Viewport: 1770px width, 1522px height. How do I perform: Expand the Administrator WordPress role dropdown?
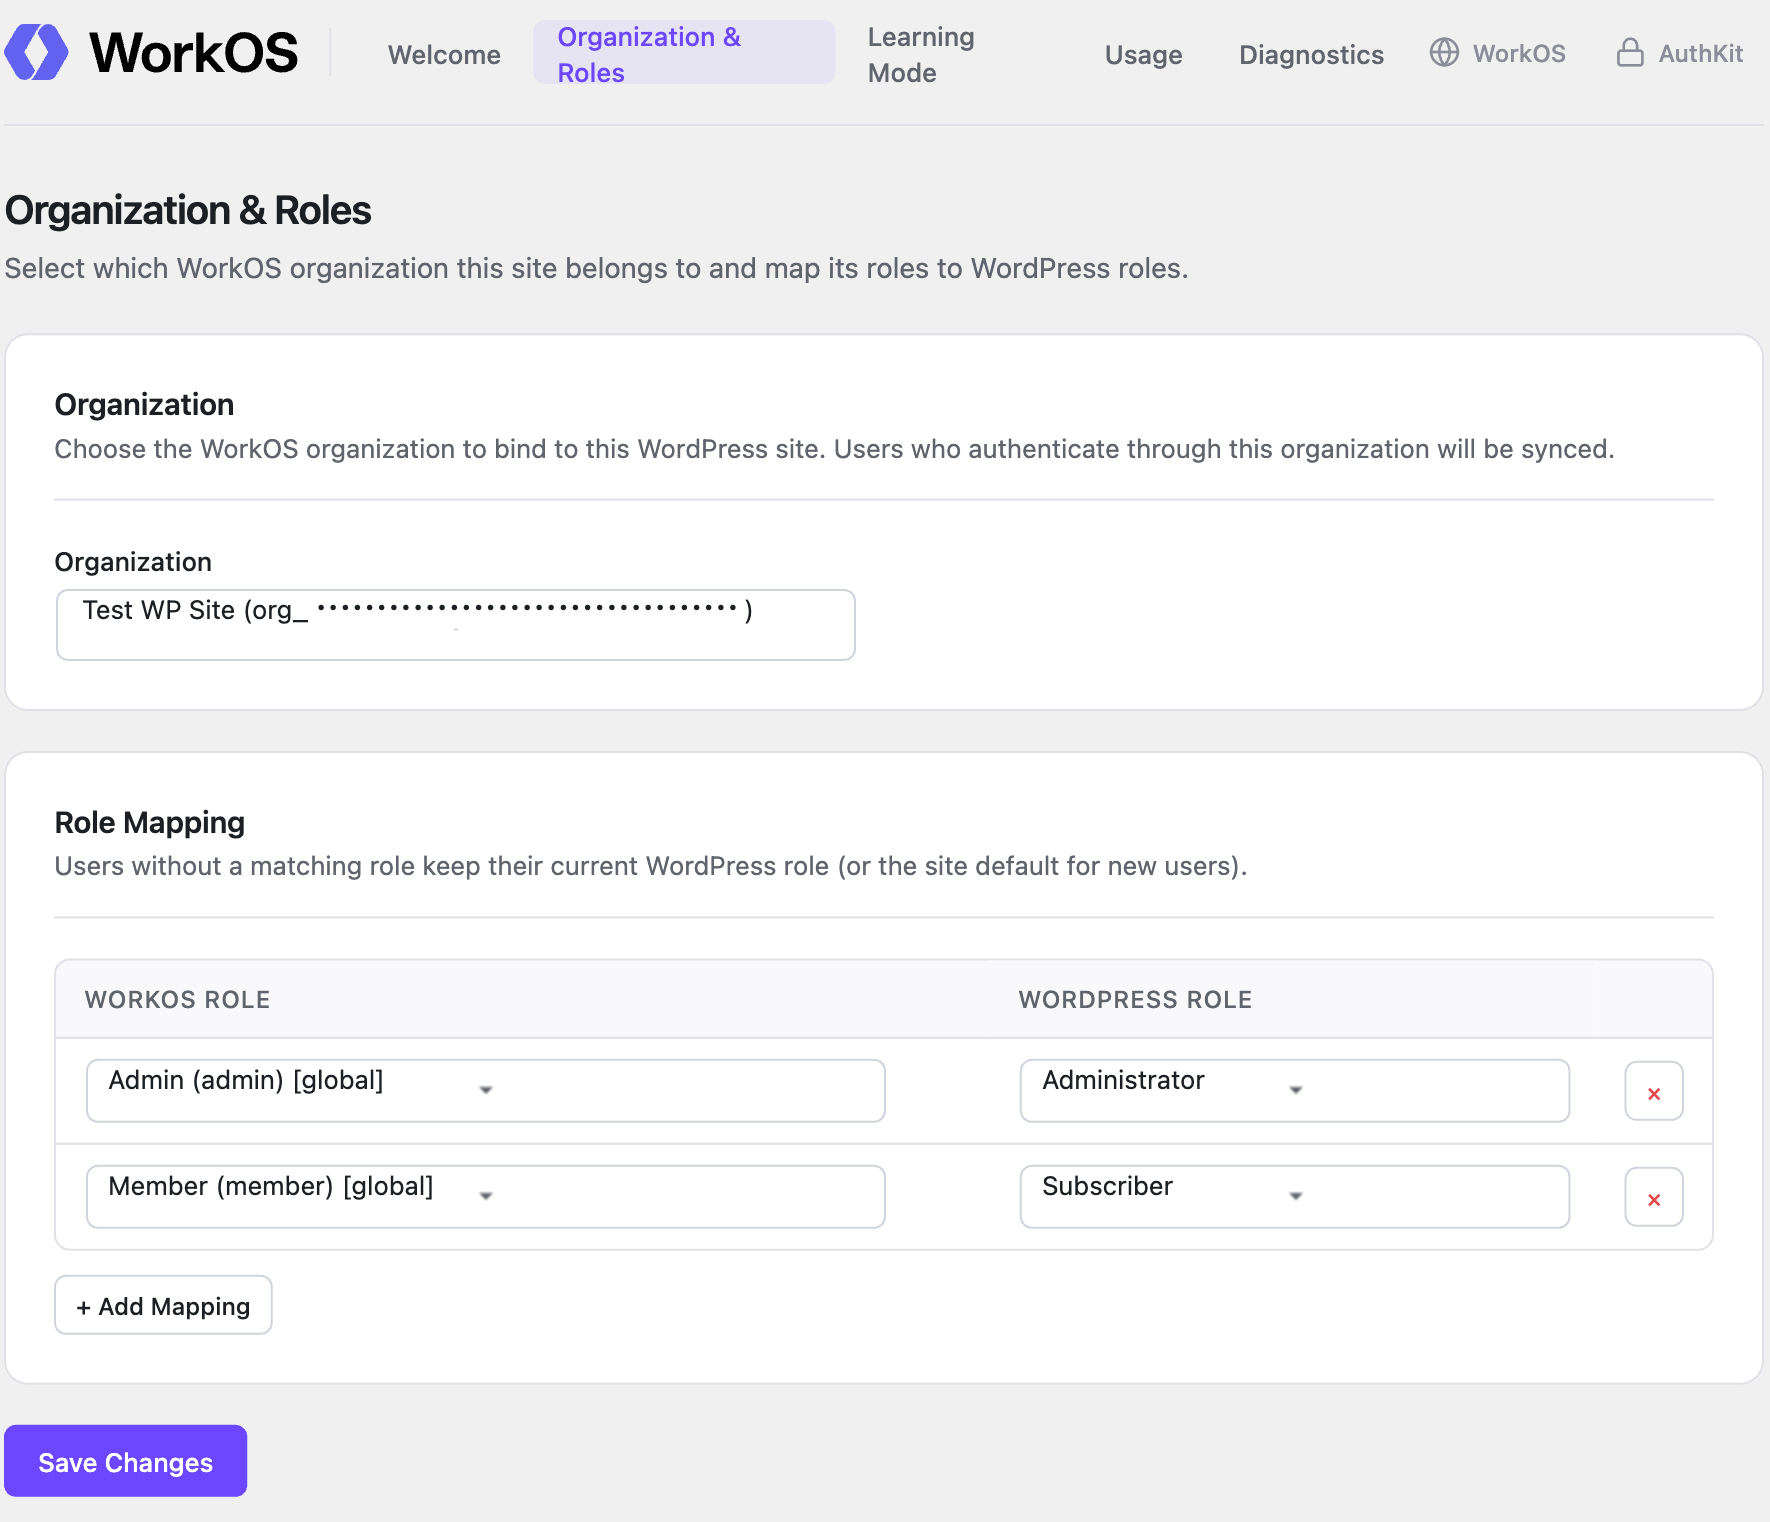click(1295, 1091)
